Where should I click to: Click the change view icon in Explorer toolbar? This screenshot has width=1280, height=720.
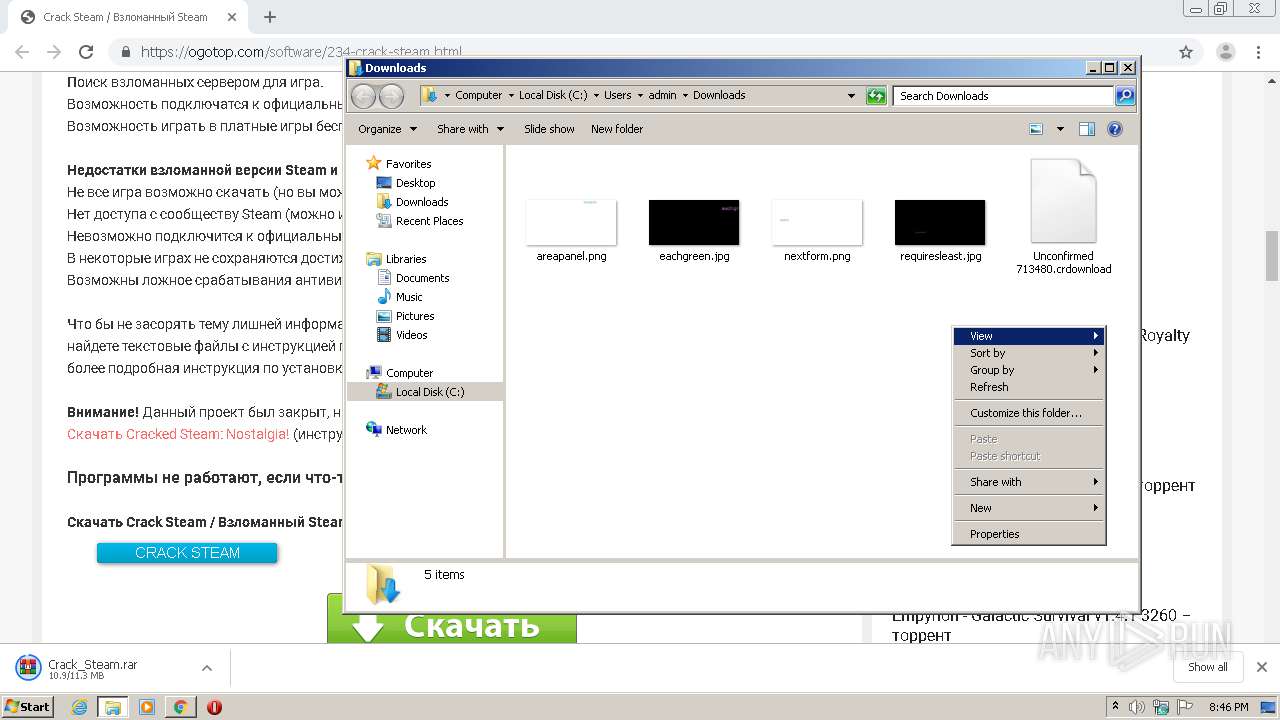1036,129
